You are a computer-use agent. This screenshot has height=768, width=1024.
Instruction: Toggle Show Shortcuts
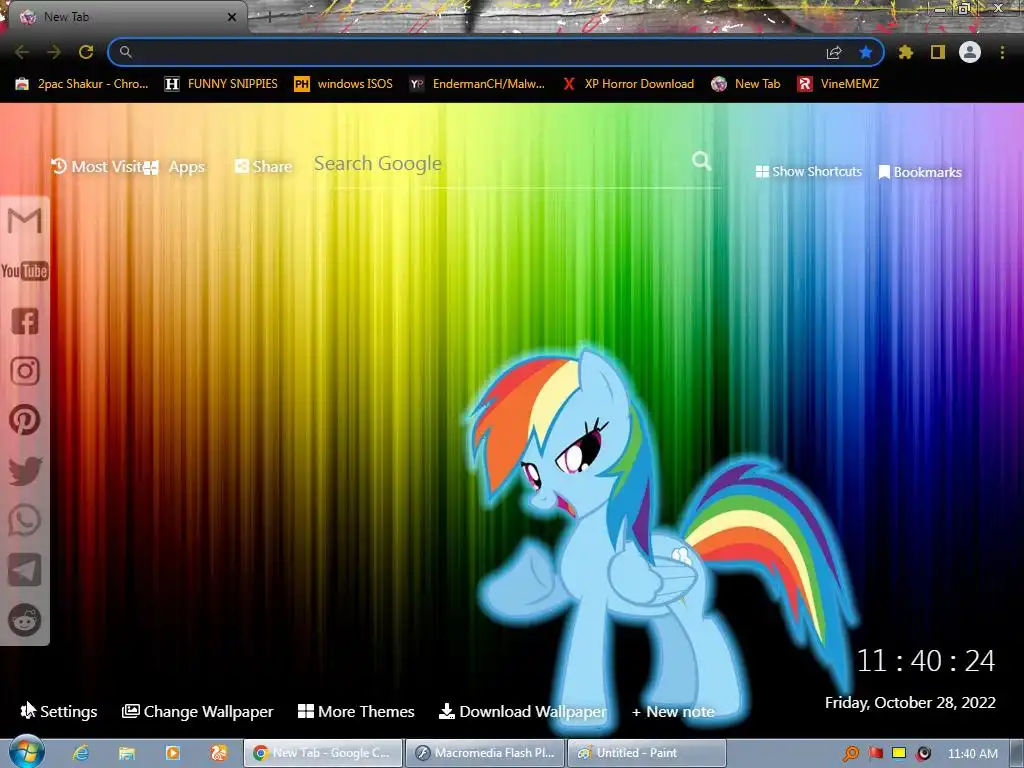coord(808,172)
